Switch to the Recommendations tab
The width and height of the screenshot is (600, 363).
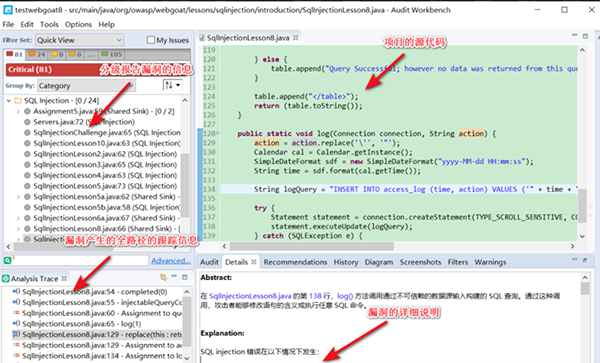click(295, 262)
